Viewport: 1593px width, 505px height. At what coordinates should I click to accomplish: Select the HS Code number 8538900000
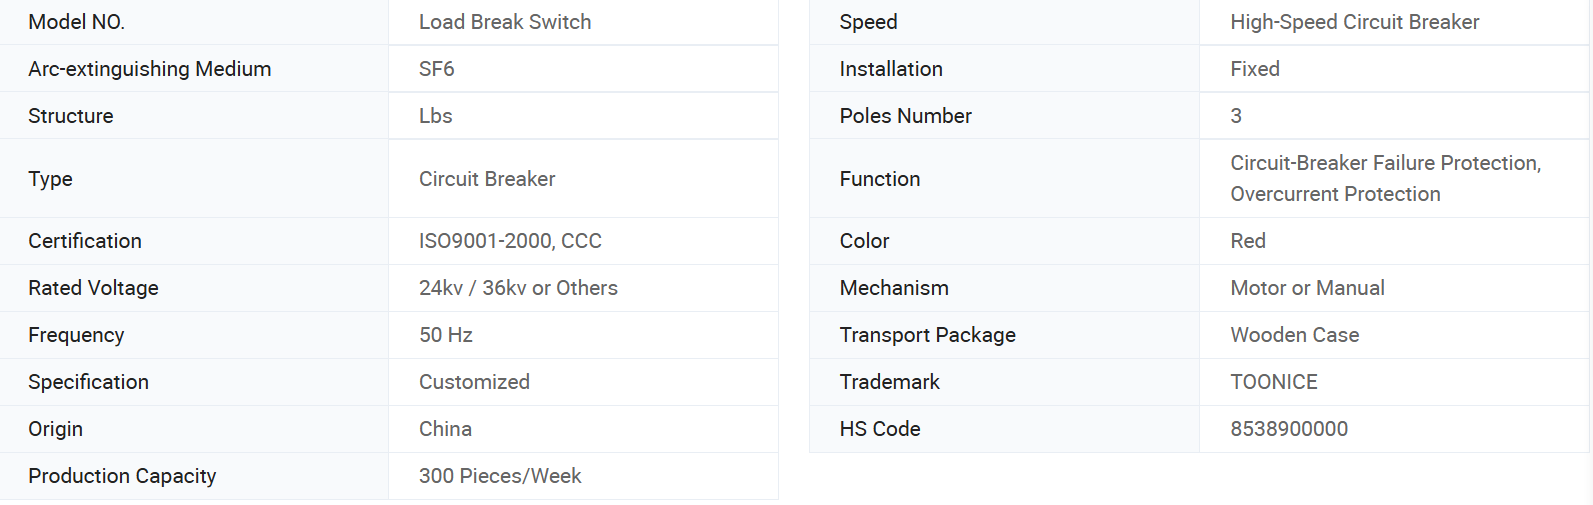[1289, 429]
